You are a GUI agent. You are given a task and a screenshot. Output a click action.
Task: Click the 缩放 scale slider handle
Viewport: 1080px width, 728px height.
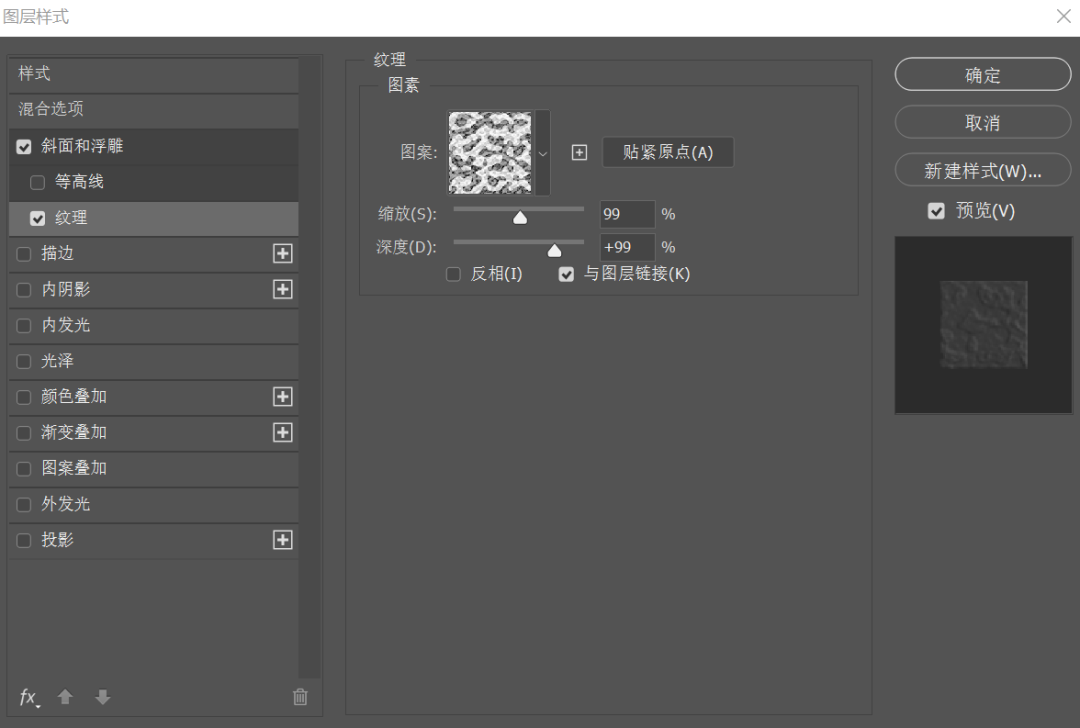coord(519,217)
